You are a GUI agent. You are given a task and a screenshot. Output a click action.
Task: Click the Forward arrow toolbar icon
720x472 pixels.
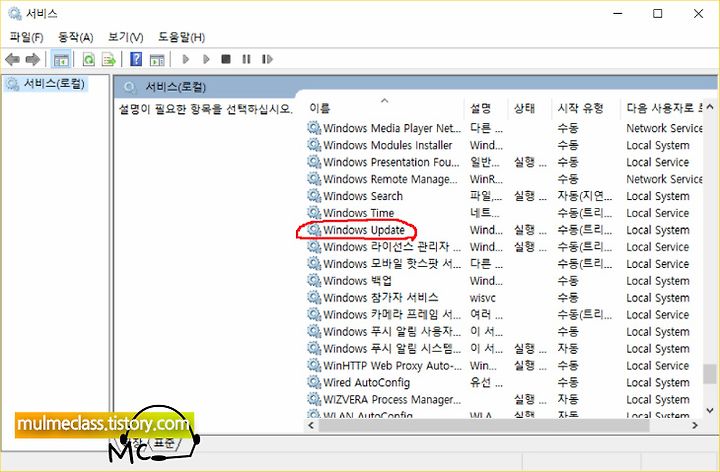click(x=33, y=59)
